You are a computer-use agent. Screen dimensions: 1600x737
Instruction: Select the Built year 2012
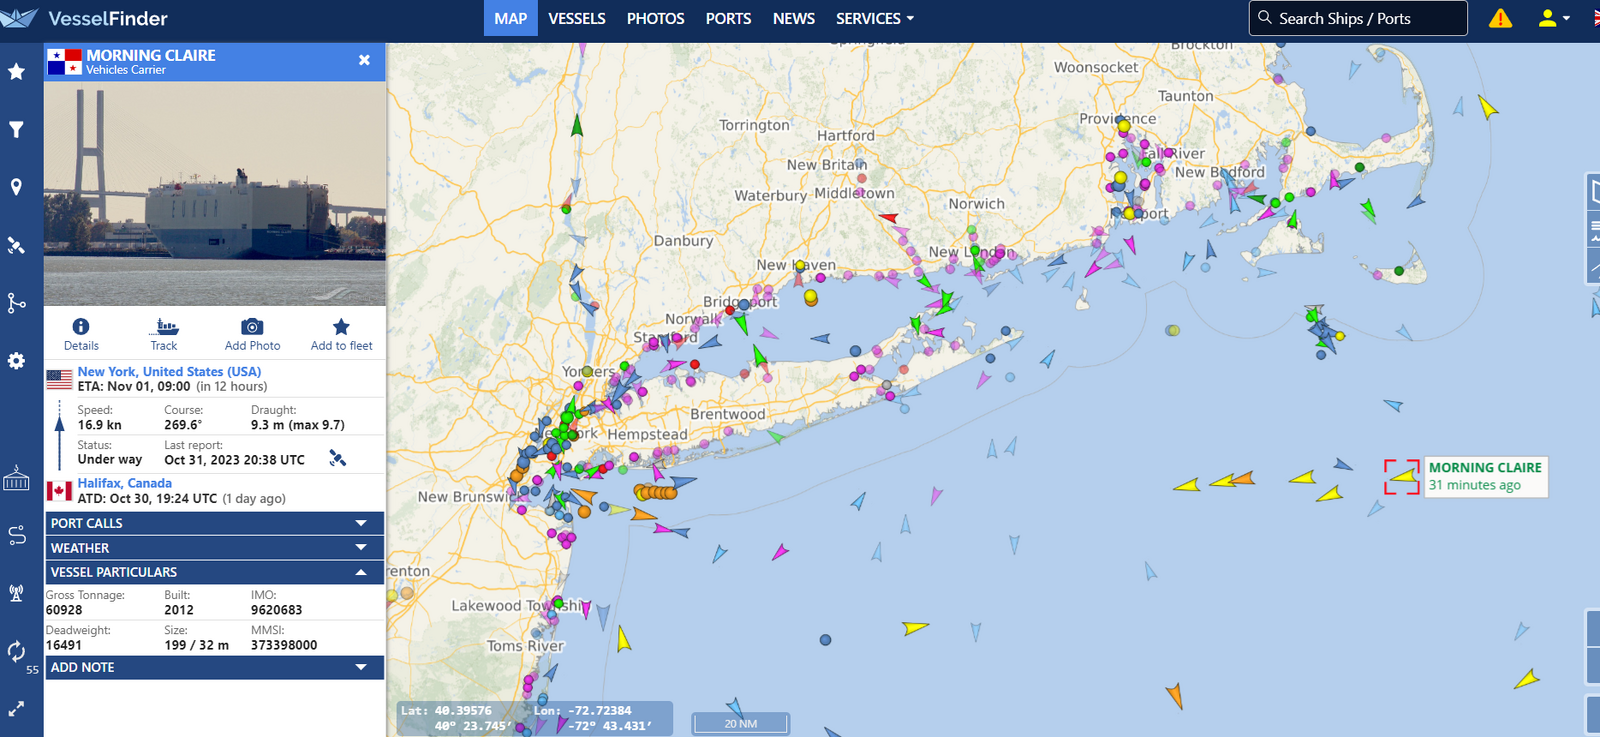pyautogui.click(x=179, y=610)
